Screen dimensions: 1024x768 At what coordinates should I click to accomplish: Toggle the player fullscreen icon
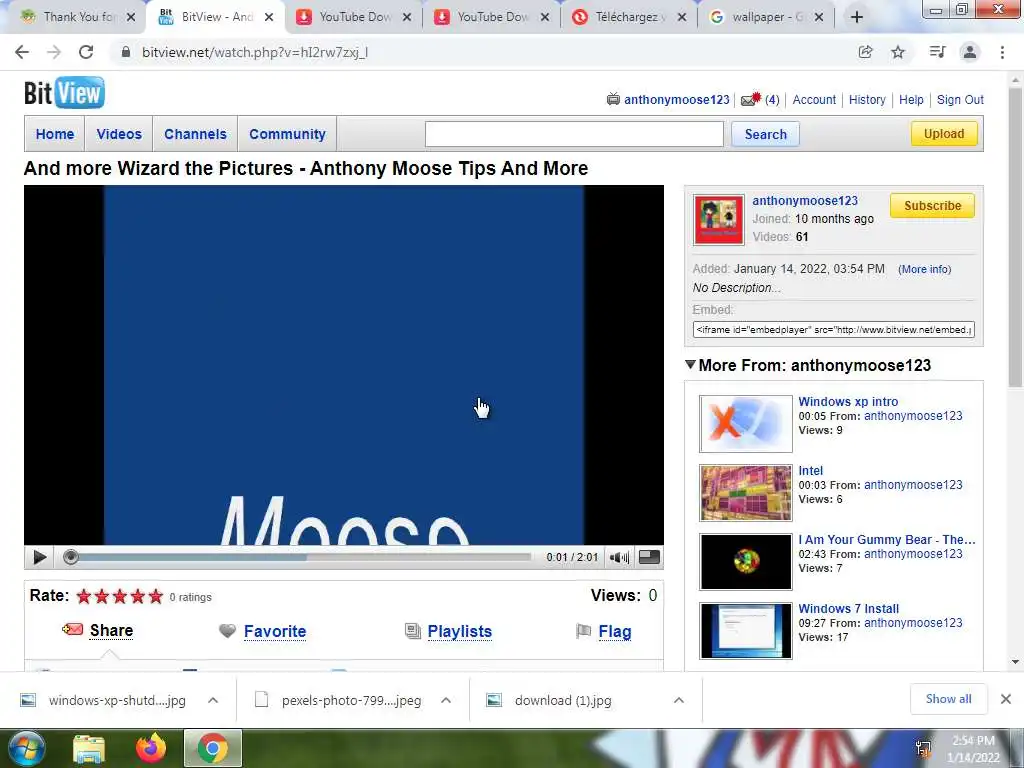(649, 556)
